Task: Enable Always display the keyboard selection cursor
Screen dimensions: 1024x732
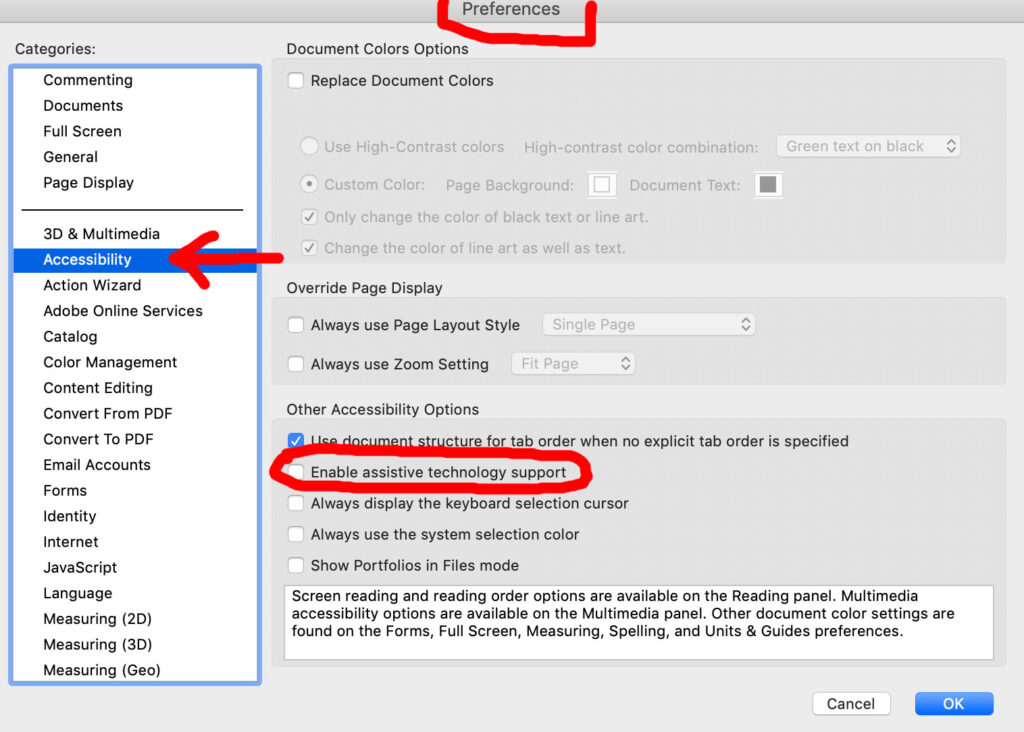Action: point(296,503)
